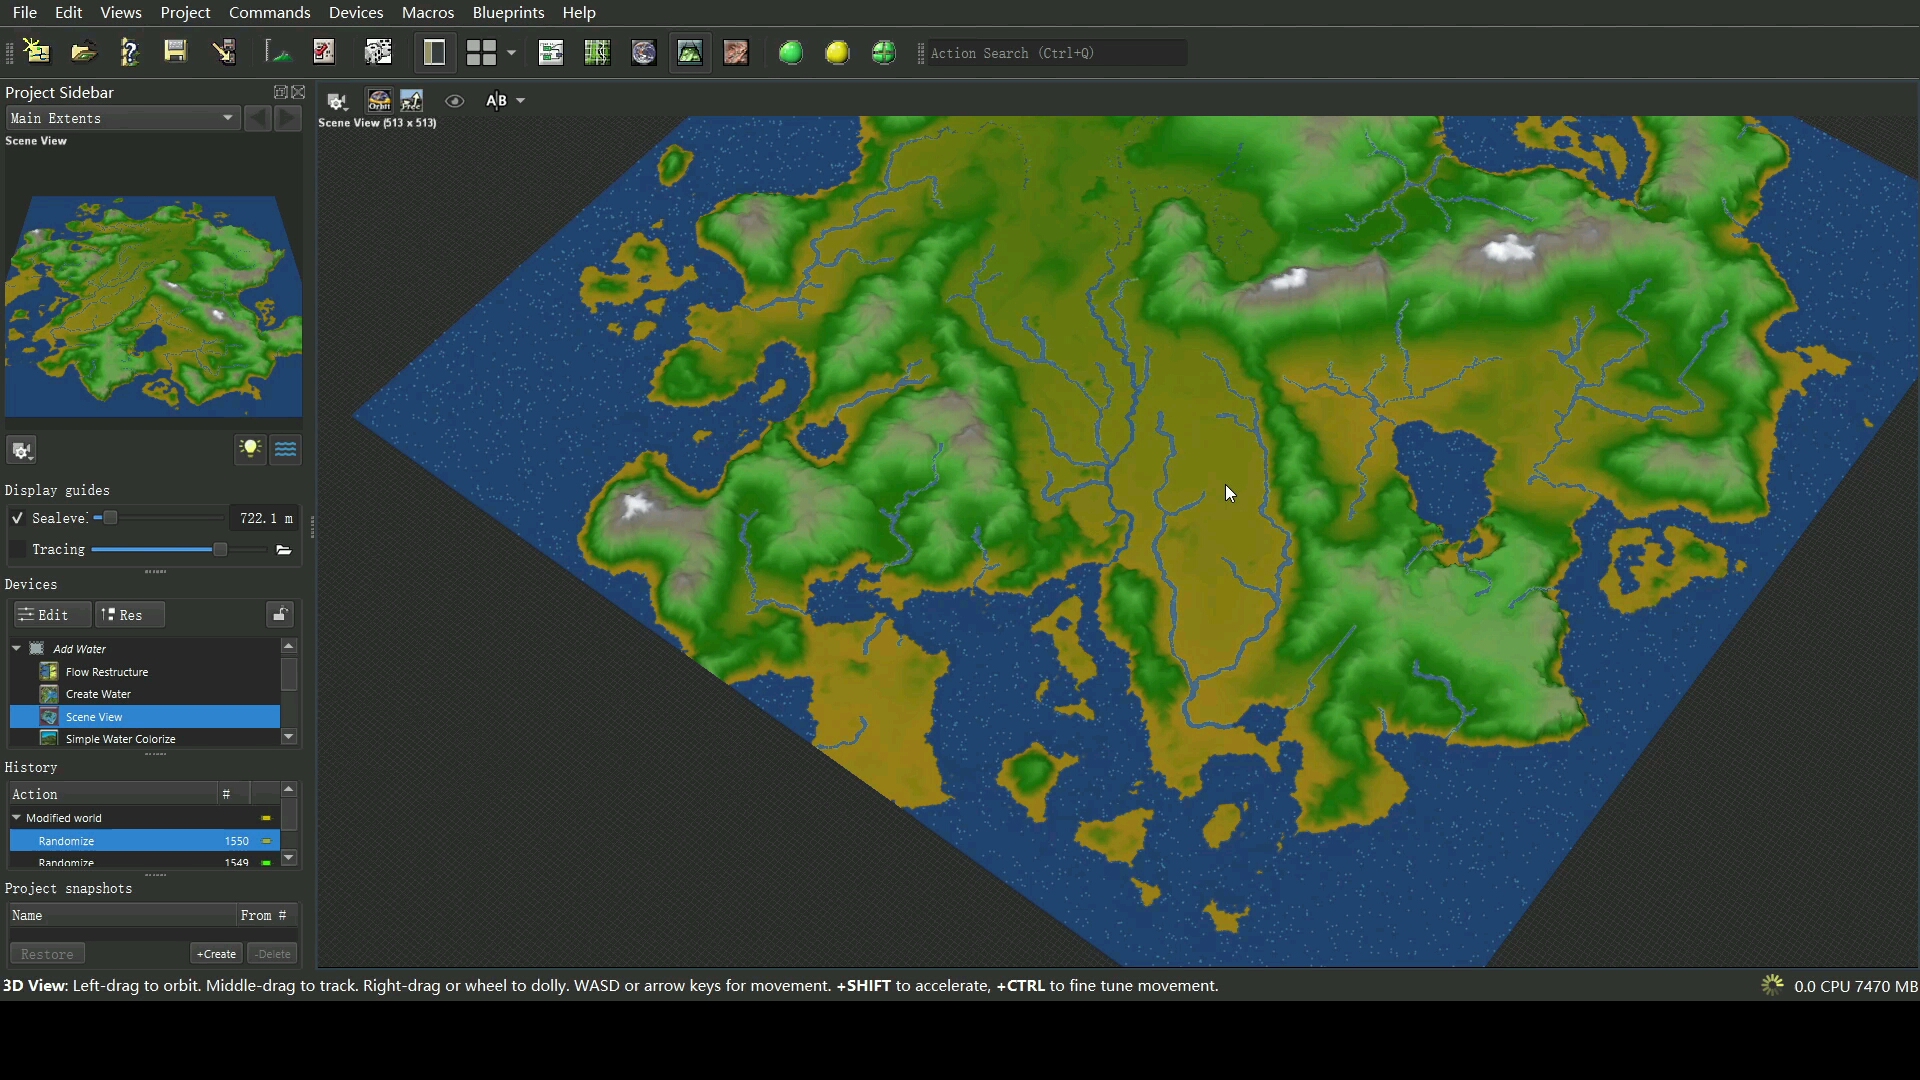Click the green build sphere button
This screenshot has height=1080, width=1920.
(791, 52)
